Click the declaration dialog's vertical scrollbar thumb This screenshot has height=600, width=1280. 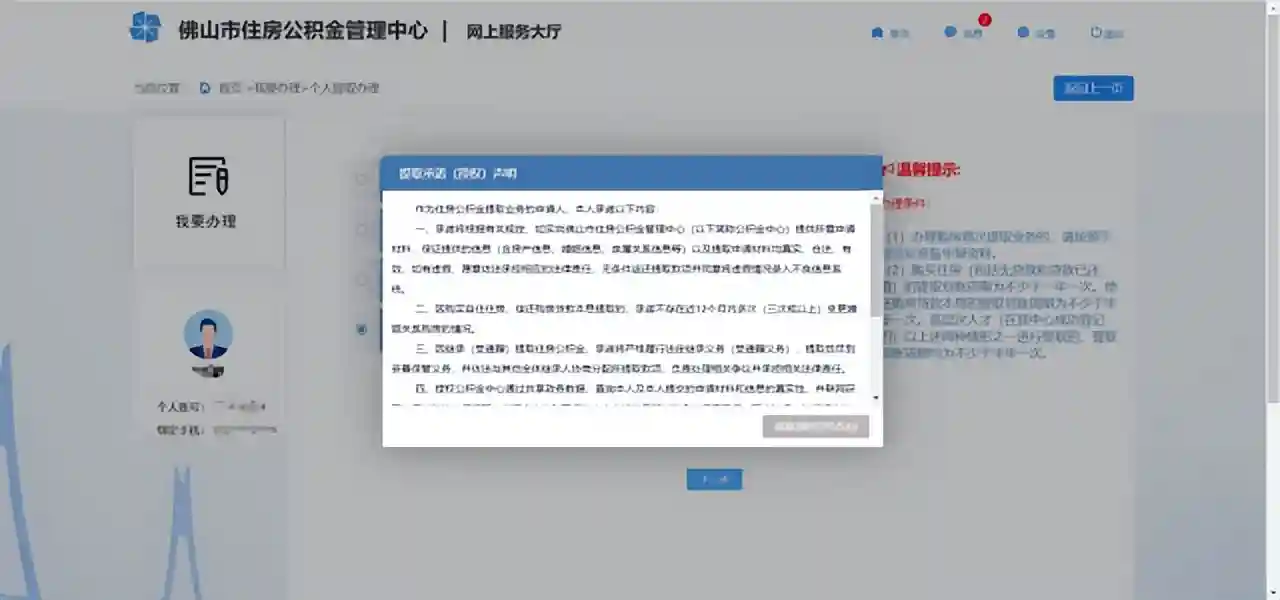[876, 260]
